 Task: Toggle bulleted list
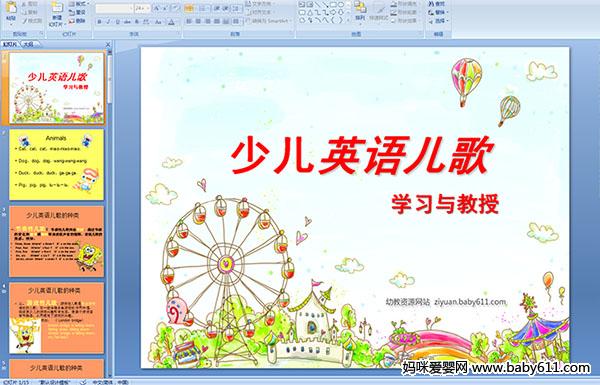(189, 8)
